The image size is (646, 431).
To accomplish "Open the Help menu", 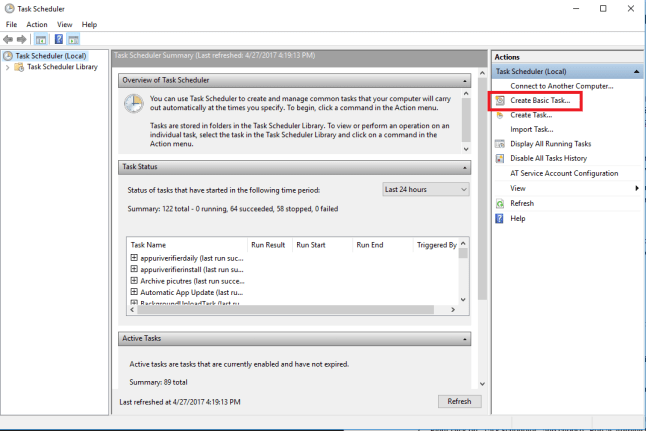I will click(89, 25).
